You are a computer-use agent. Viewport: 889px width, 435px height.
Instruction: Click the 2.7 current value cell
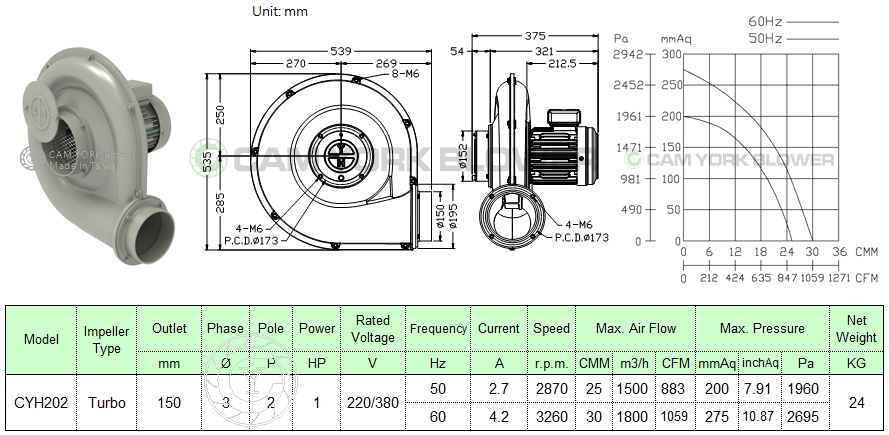tap(499, 389)
